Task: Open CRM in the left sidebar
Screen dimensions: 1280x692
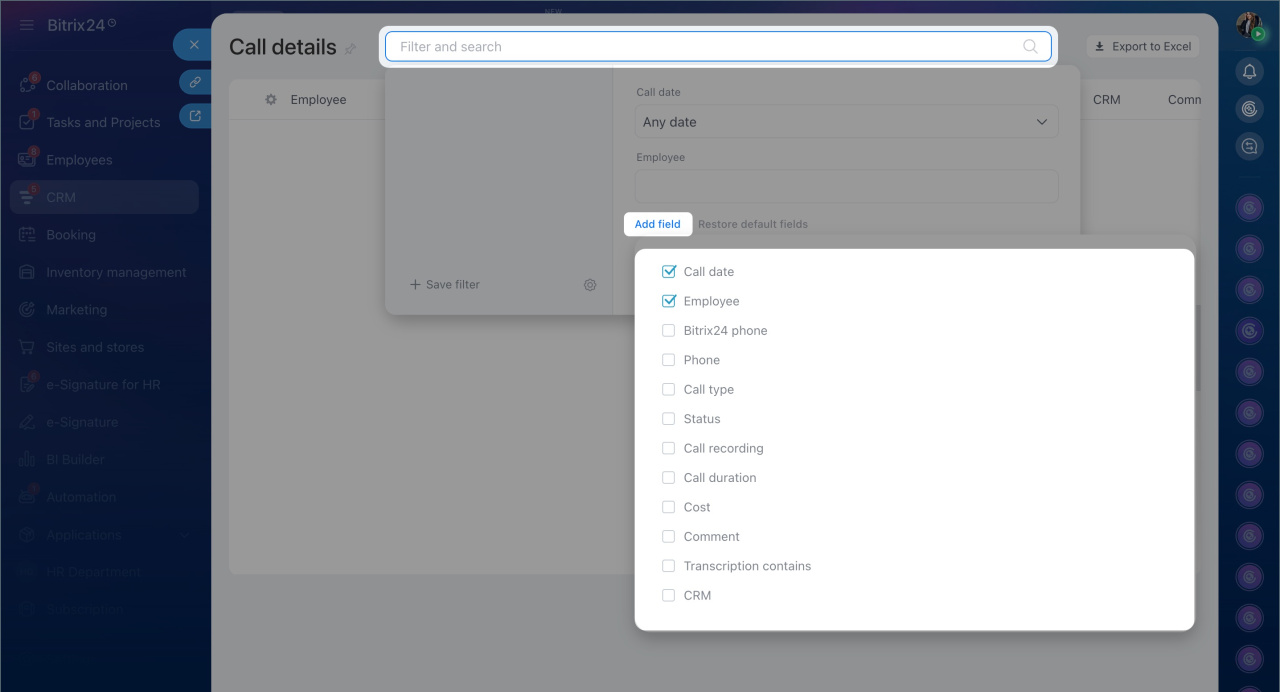Action: [61, 198]
